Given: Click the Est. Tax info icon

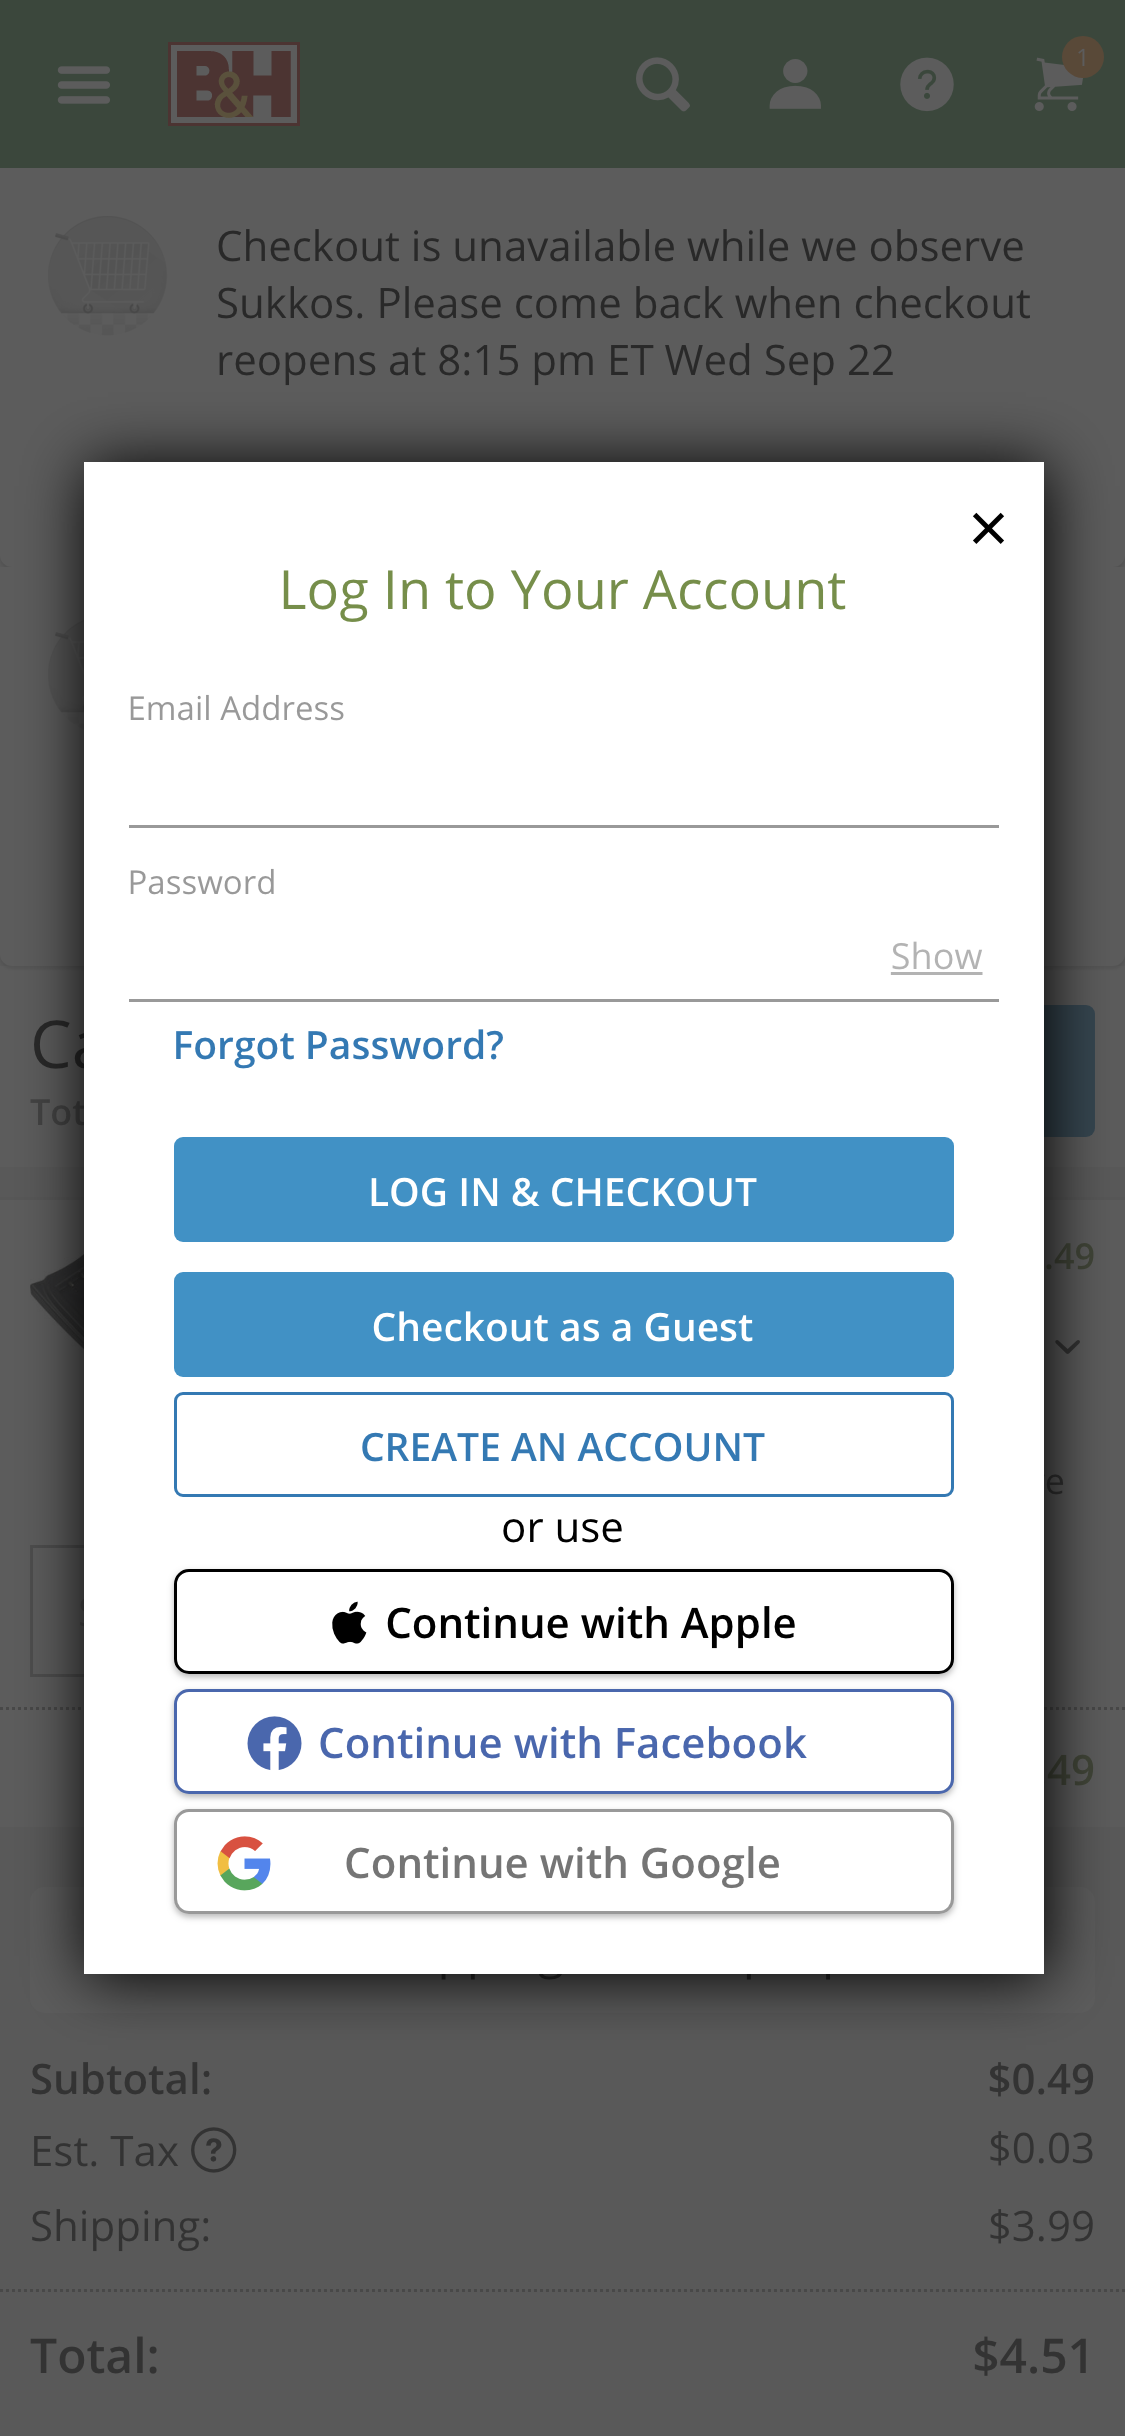Looking at the screenshot, I should coord(214,2150).
